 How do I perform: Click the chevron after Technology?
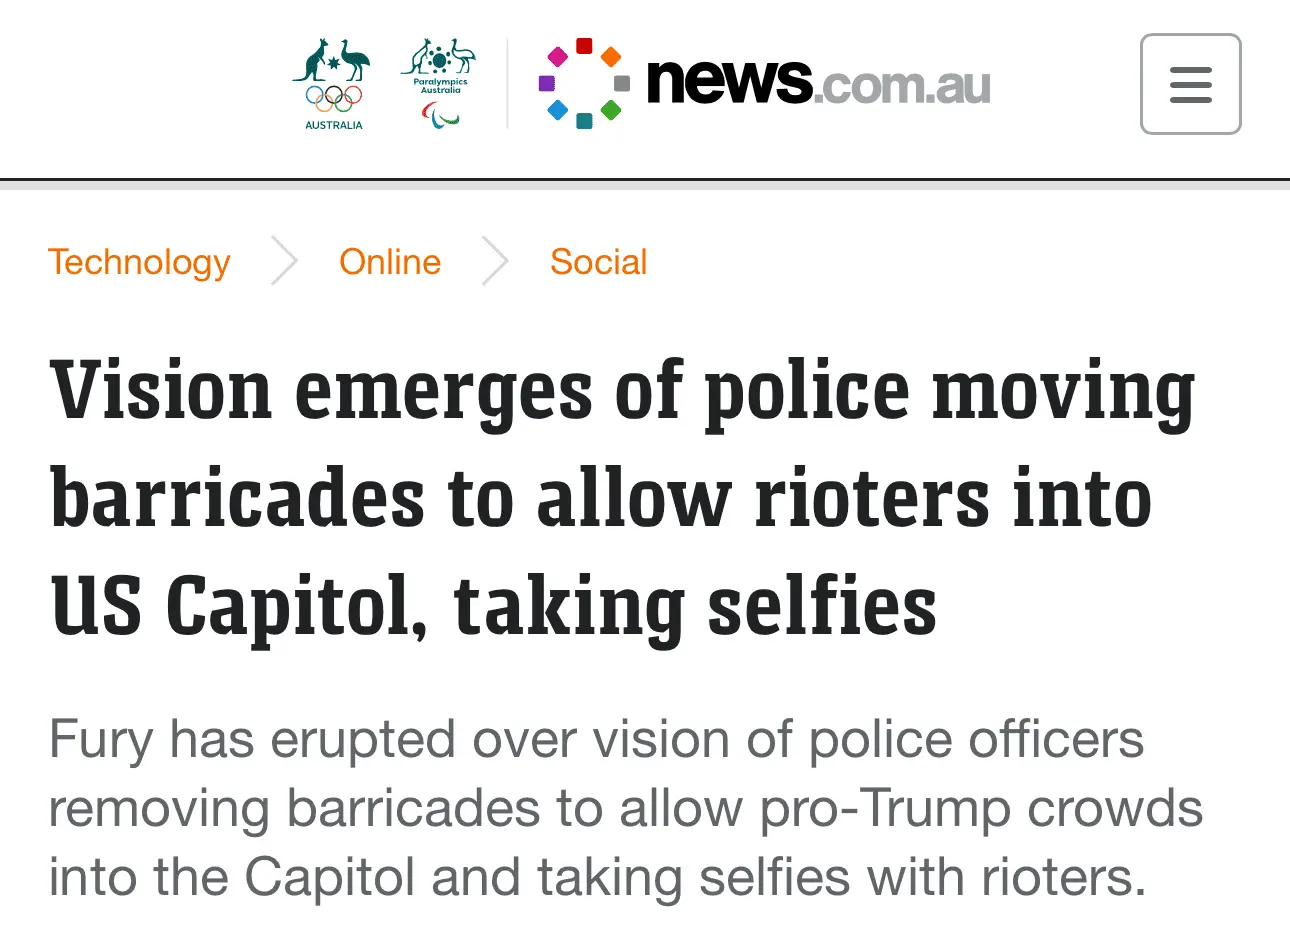point(285,262)
